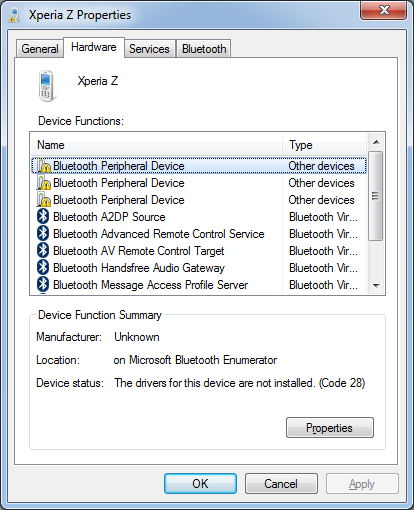The image size is (414, 510).
Task: Click the title bar device icon
Action: [14, 15]
